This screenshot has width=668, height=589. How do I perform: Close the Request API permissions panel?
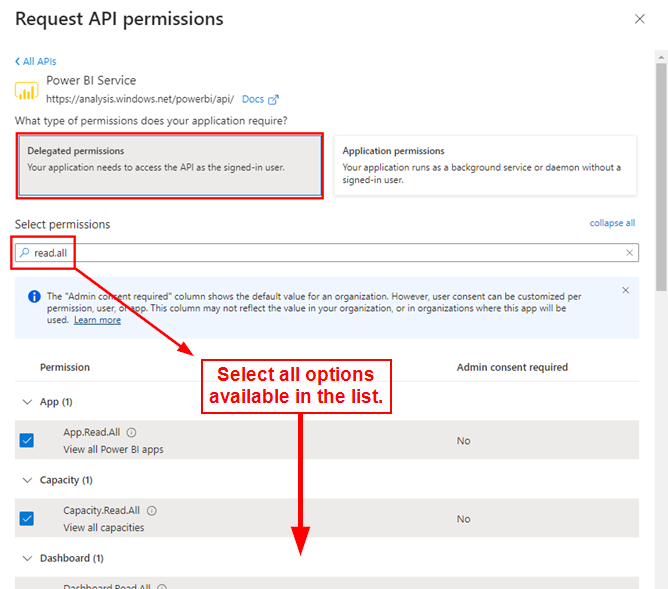coord(640,19)
